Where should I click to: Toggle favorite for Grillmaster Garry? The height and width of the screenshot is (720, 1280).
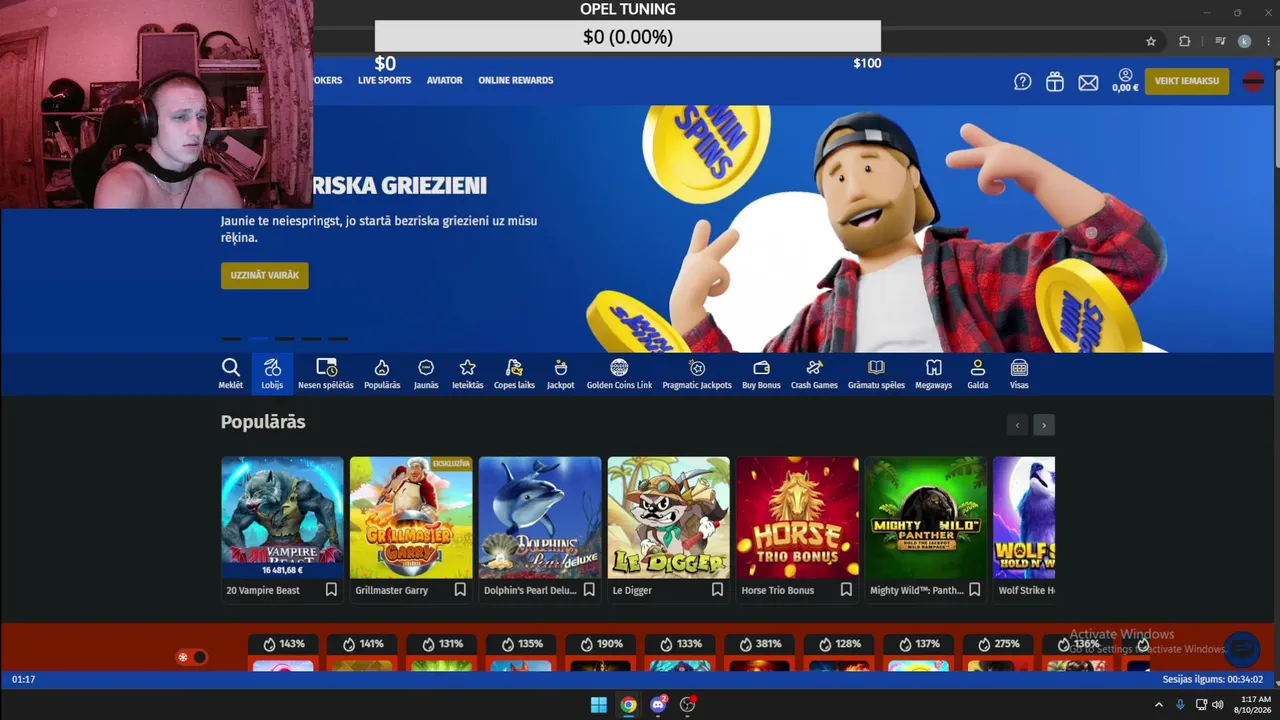click(x=460, y=590)
